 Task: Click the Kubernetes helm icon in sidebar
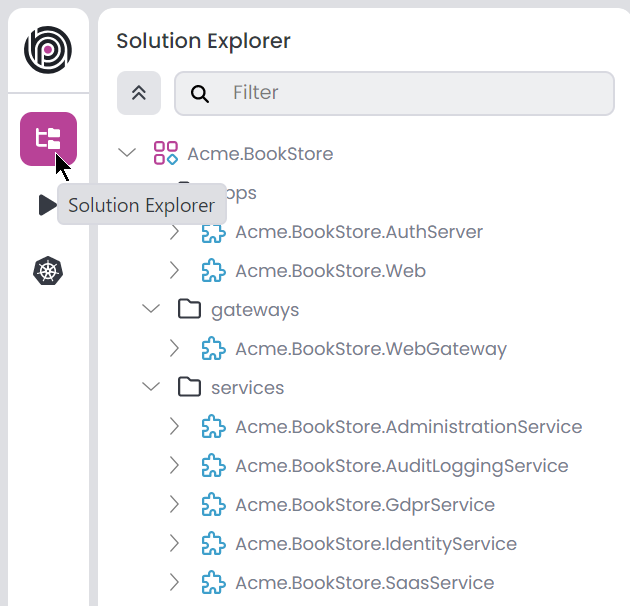[x=48, y=271]
